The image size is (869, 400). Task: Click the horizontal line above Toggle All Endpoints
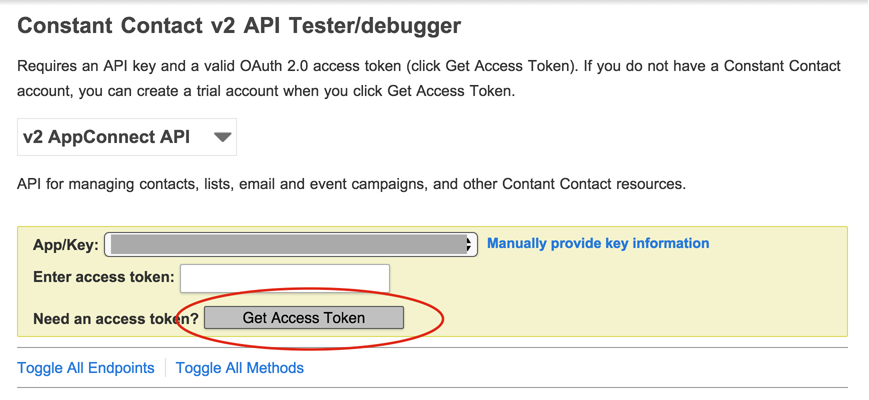click(432, 348)
